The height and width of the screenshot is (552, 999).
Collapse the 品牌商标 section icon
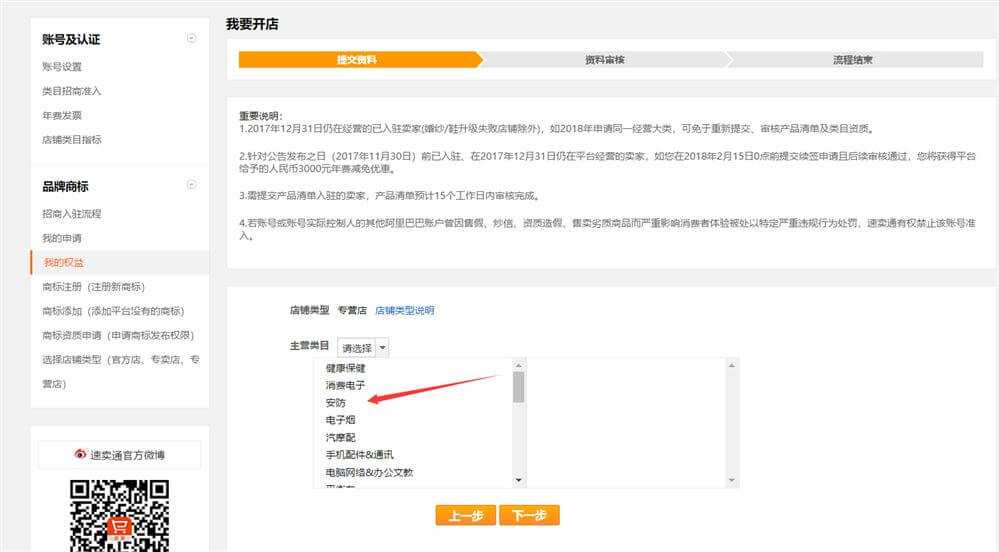(192, 185)
